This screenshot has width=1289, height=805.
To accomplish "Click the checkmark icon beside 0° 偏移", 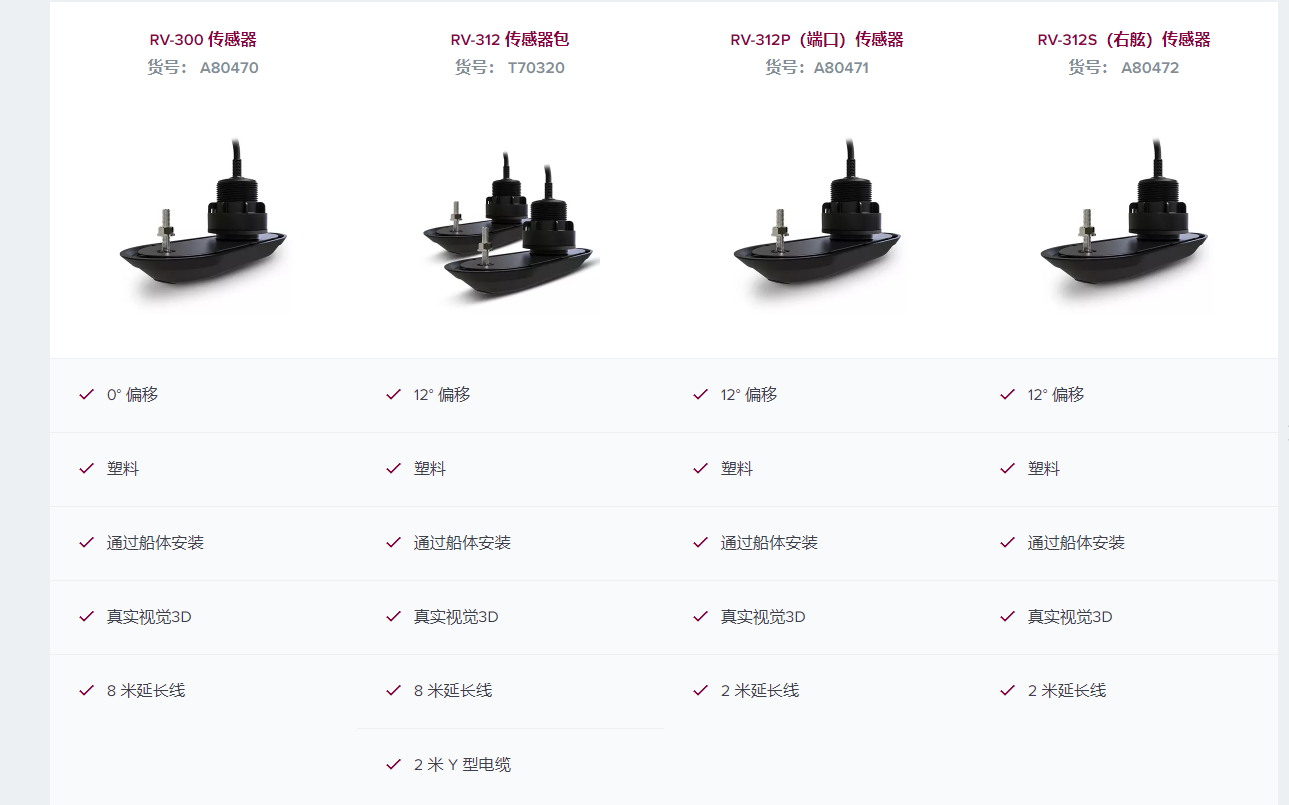I will click(86, 395).
